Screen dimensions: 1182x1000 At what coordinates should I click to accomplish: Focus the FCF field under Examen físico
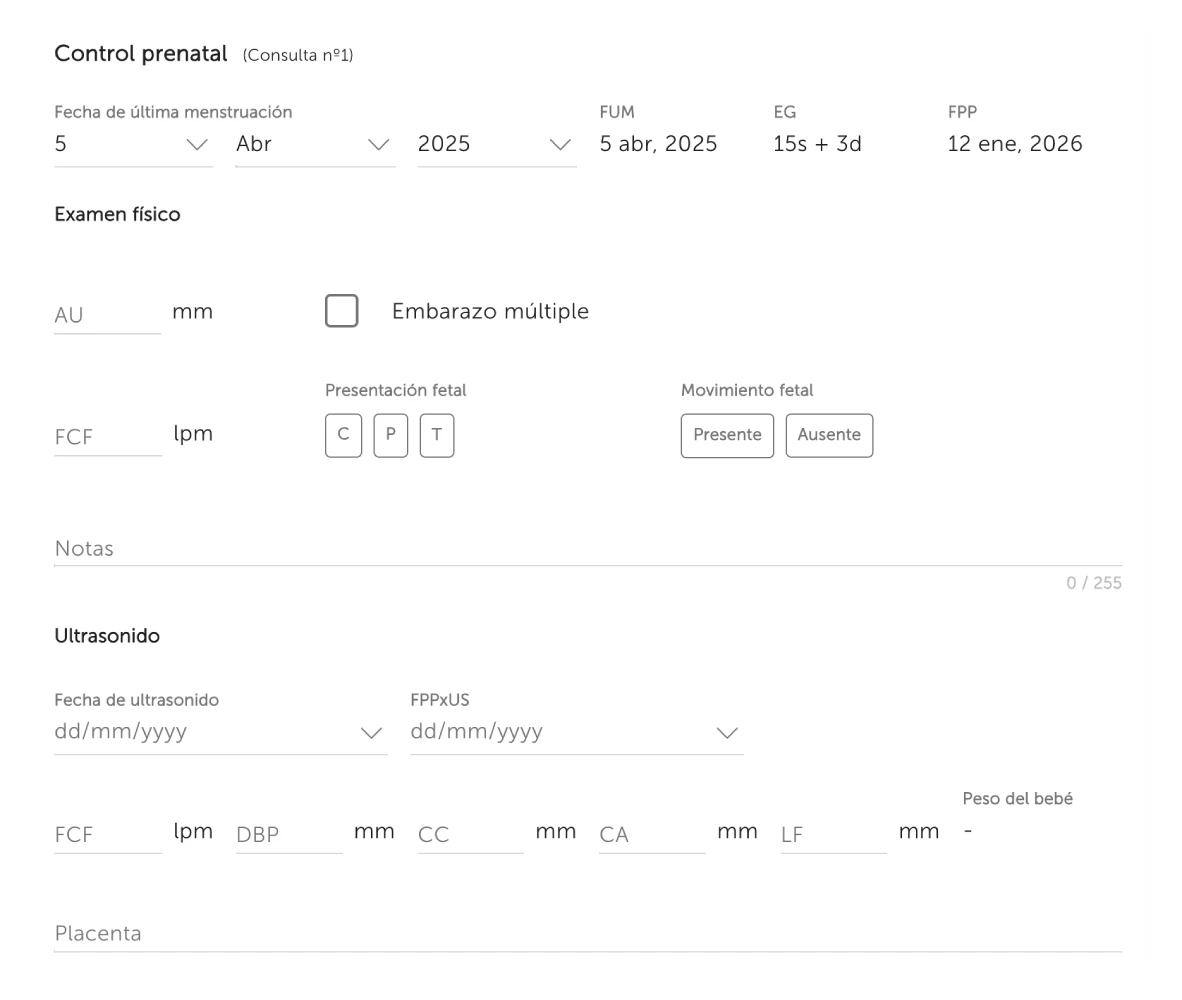pos(108,437)
